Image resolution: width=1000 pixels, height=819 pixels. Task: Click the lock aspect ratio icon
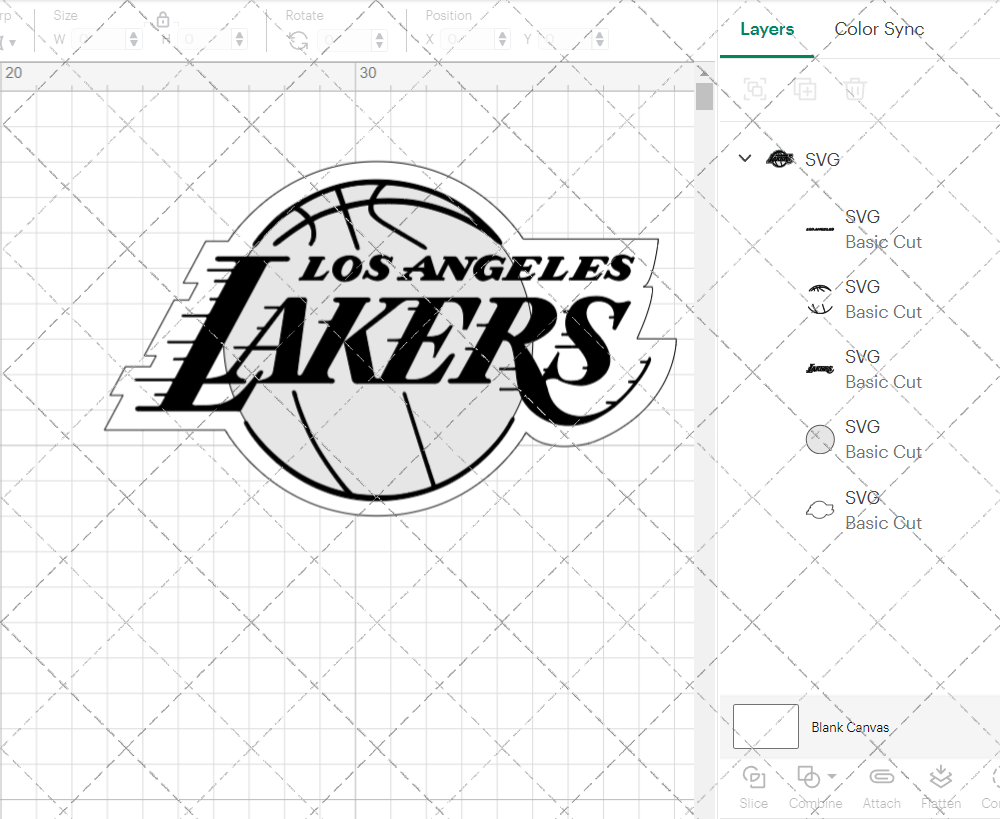click(163, 20)
